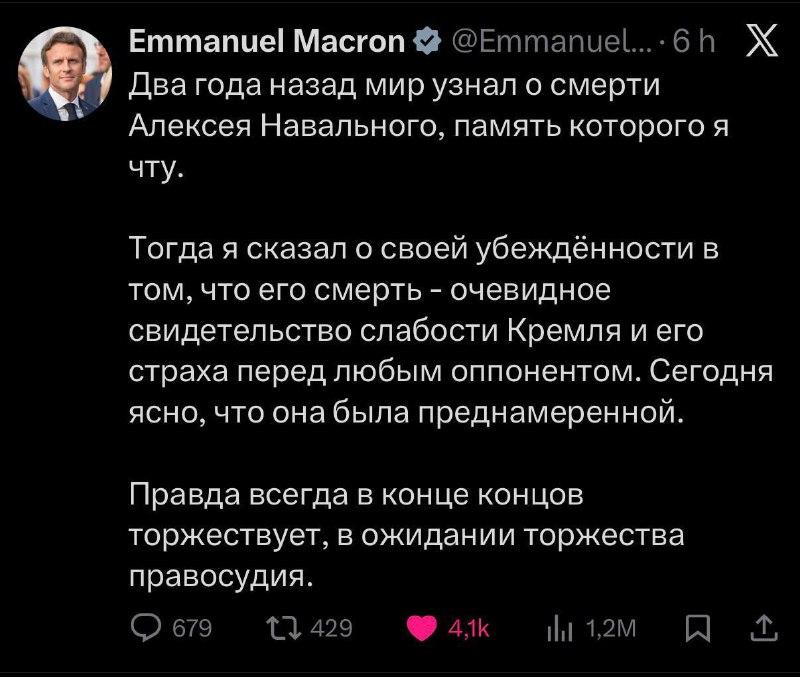The image size is (800, 677).
Task: Click the 4,1k likes count
Action: pos(468,628)
